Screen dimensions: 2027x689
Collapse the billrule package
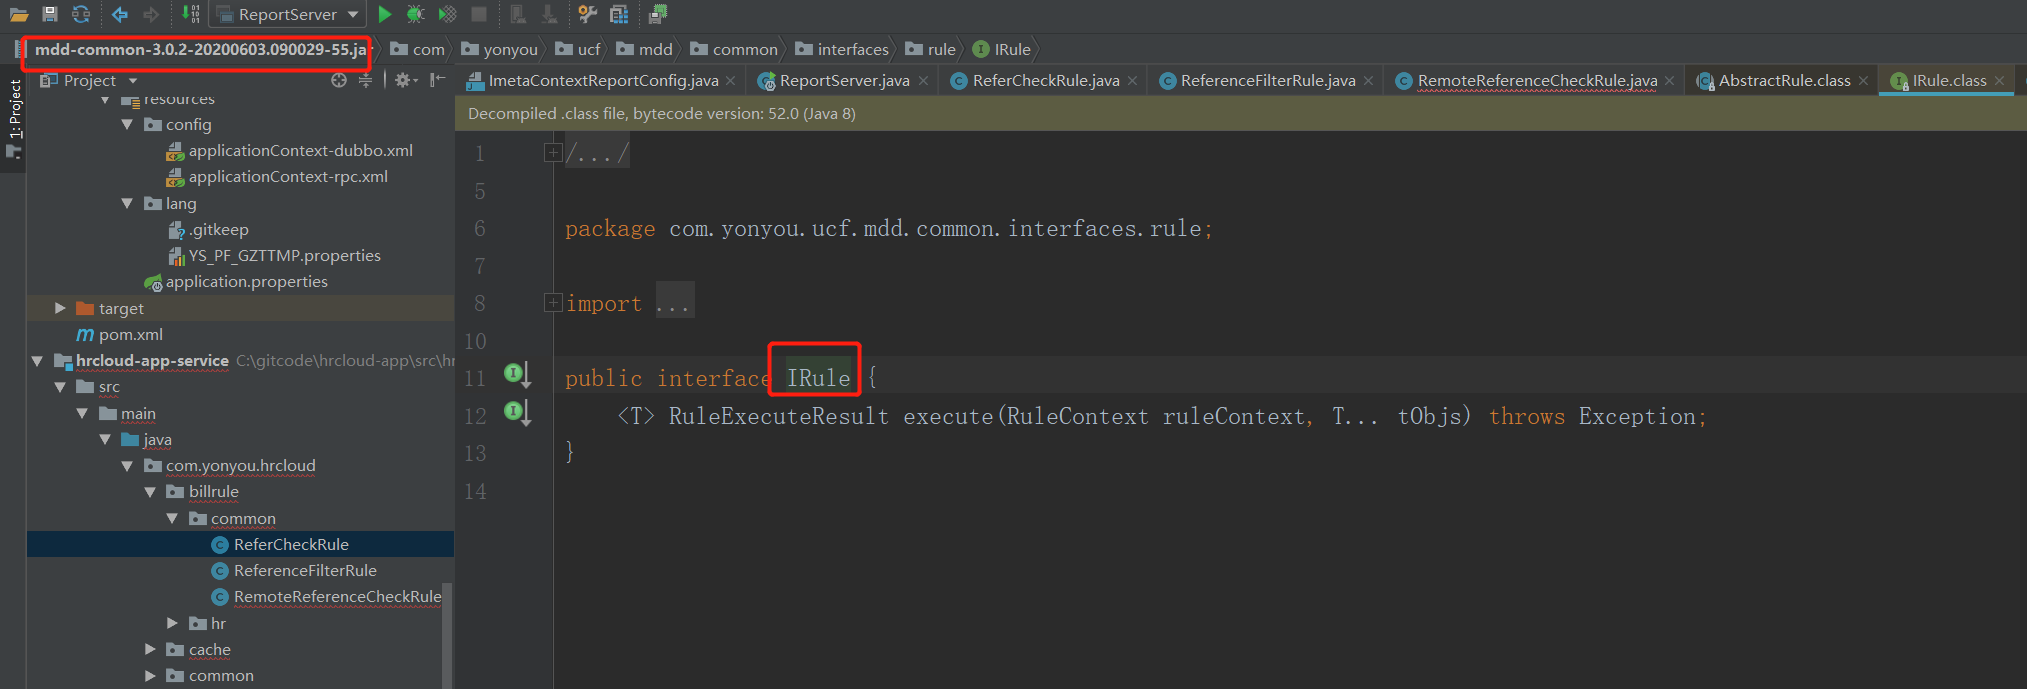click(150, 491)
